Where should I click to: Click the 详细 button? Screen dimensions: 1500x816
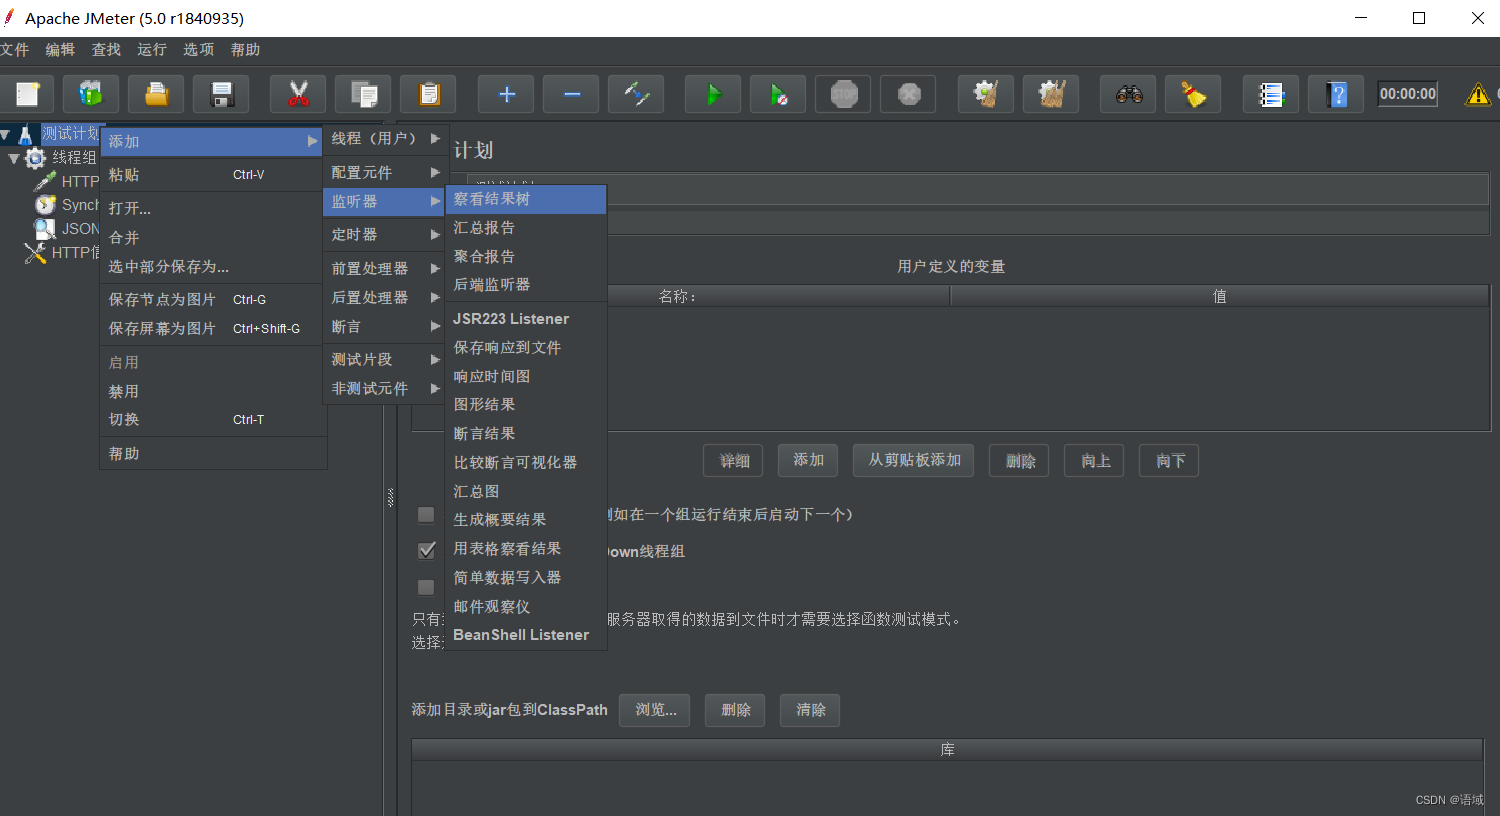point(734,460)
